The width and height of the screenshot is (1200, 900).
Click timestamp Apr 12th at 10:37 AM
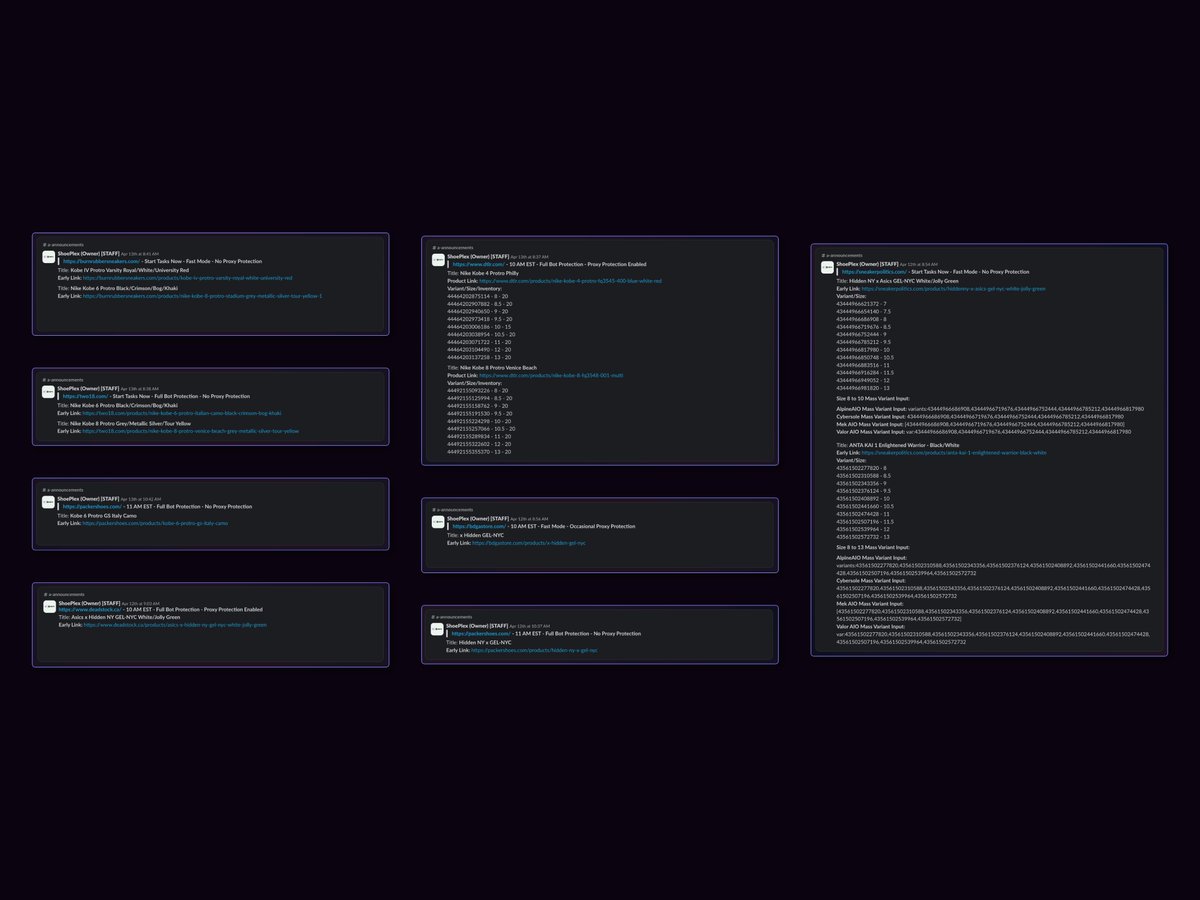pos(530,626)
